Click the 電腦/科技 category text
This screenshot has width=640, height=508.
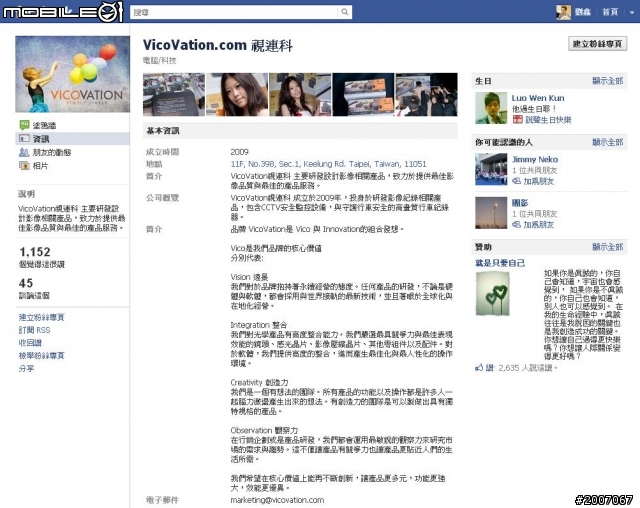point(159,60)
